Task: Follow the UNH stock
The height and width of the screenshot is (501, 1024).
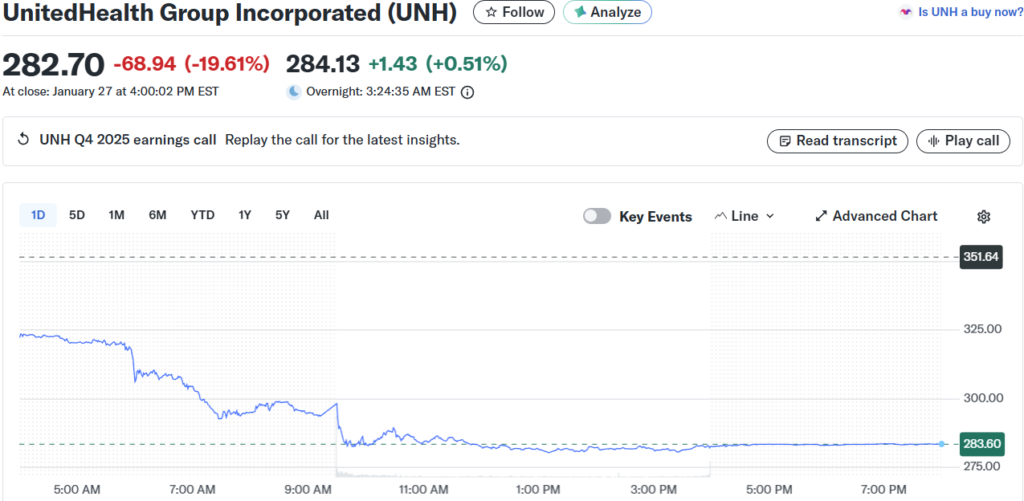Action: (x=514, y=12)
